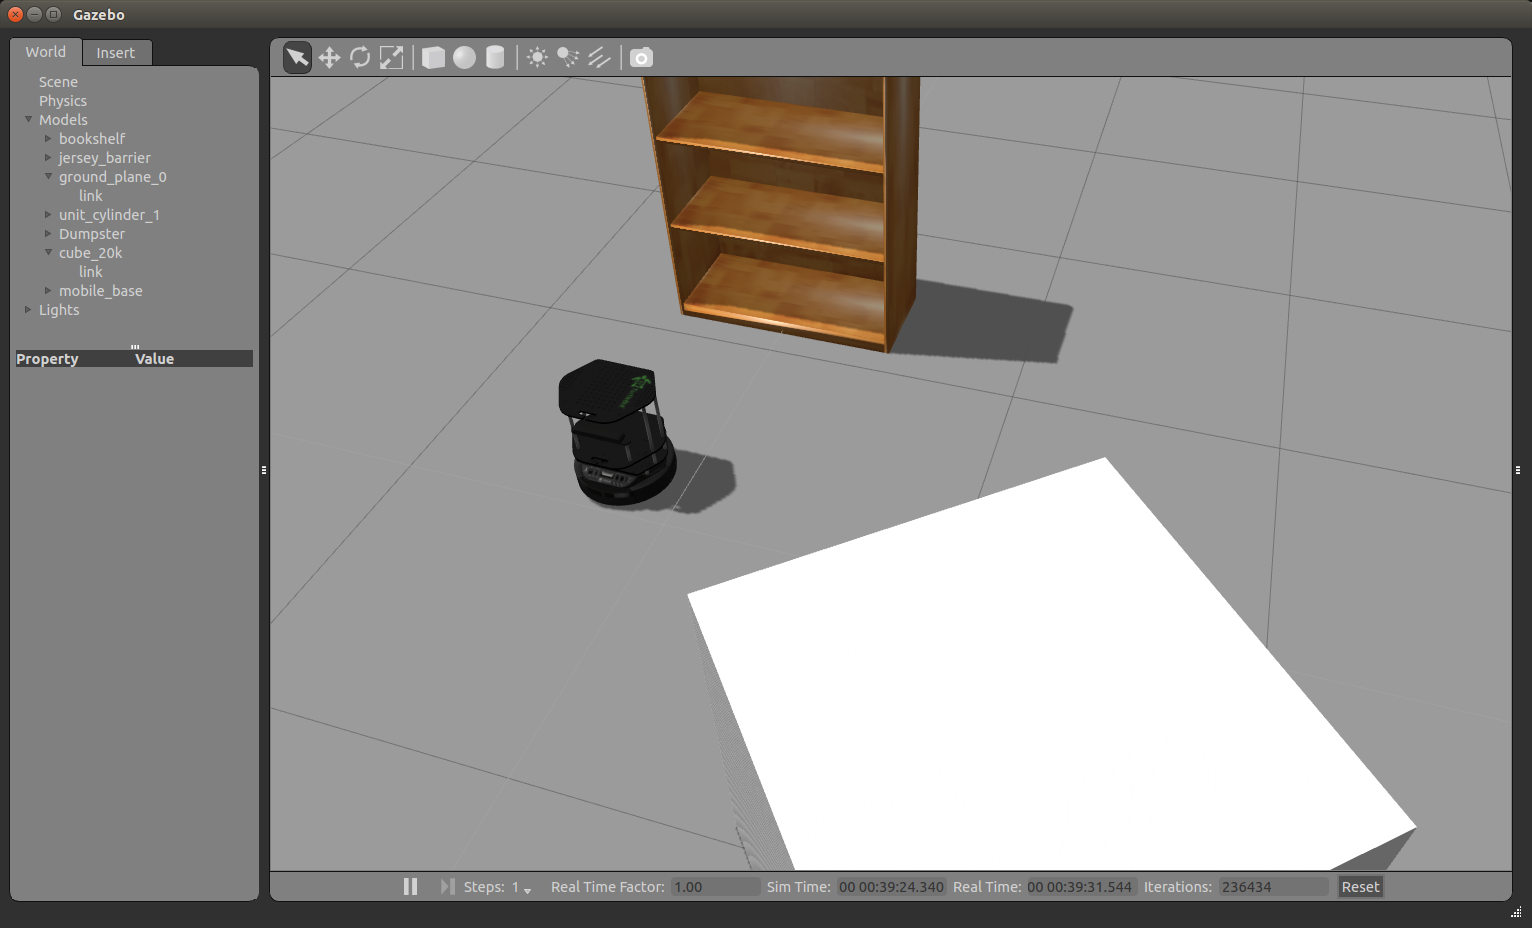Select the Lights entry in tree
This screenshot has width=1532, height=928.
point(59,310)
